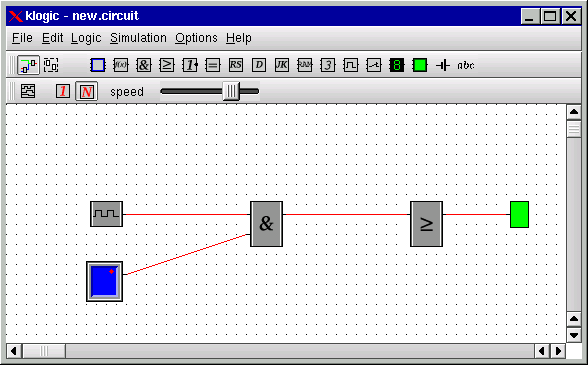The height and width of the screenshot is (365, 588).
Task: Open the Logic menu
Action: coord(86,38)
